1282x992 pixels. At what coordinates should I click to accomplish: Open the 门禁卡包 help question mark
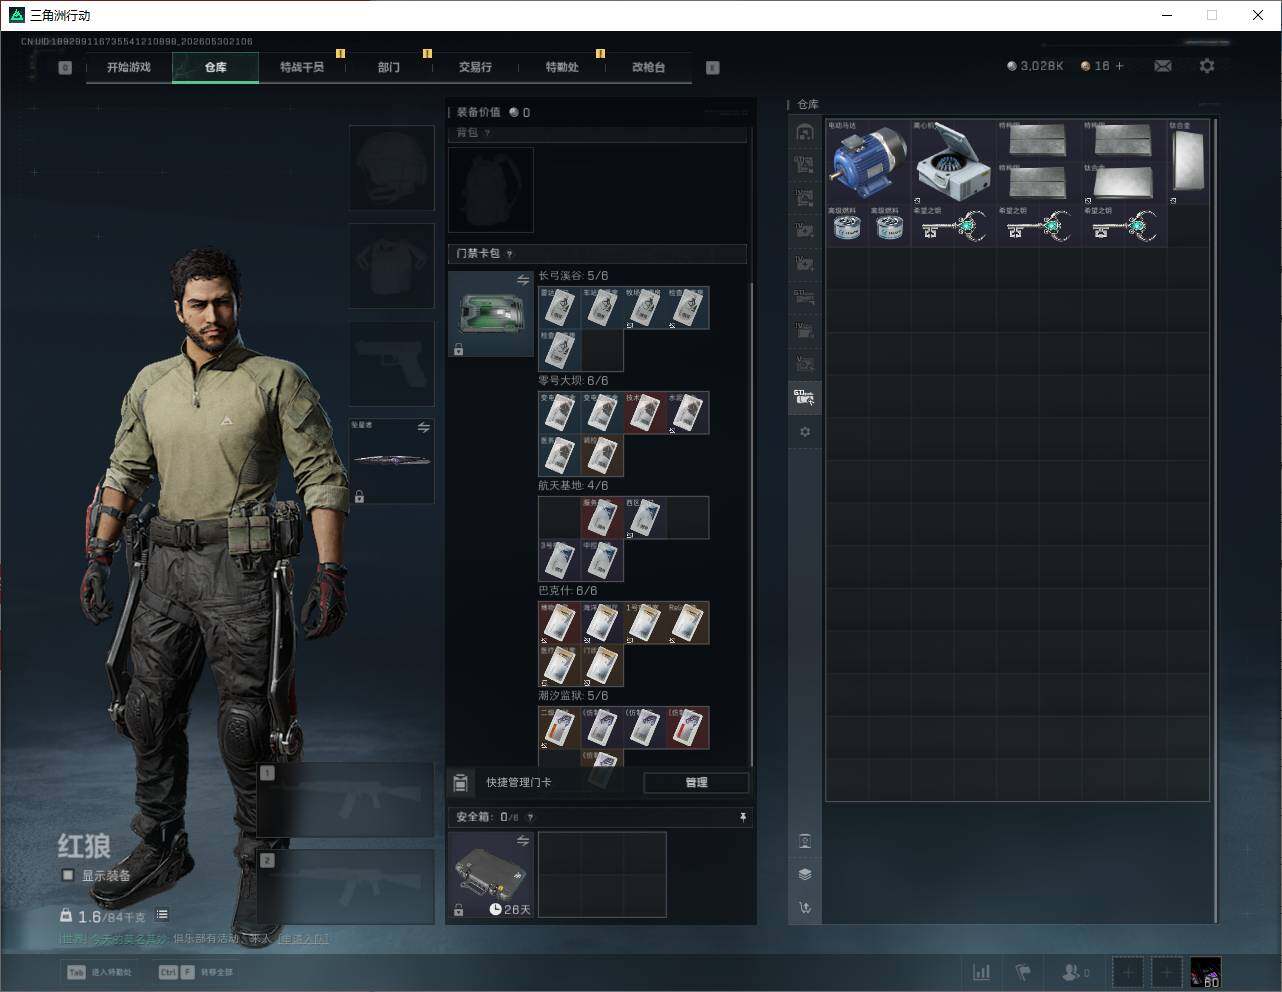pos(510,254)
